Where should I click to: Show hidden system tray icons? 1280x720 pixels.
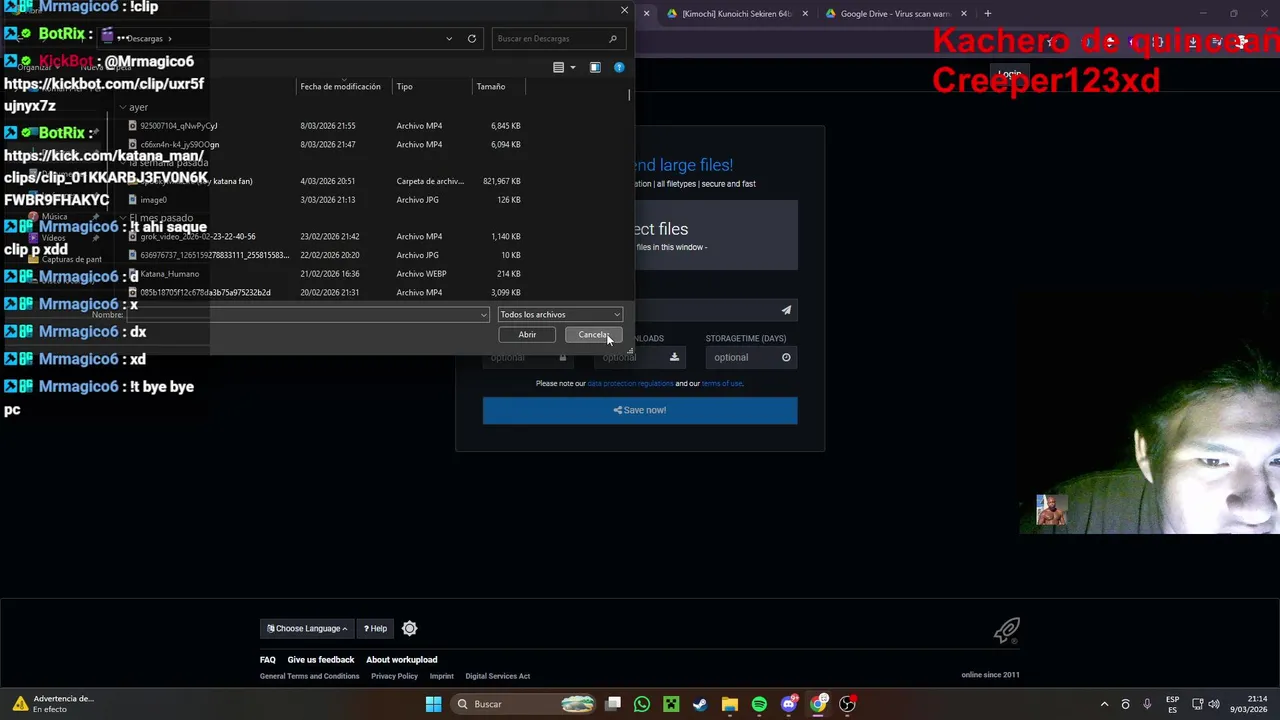pos(1104,704)
